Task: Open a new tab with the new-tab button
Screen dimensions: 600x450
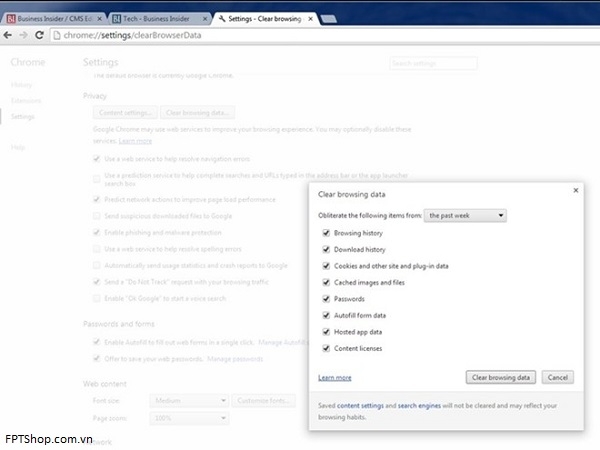Action: 328,19
